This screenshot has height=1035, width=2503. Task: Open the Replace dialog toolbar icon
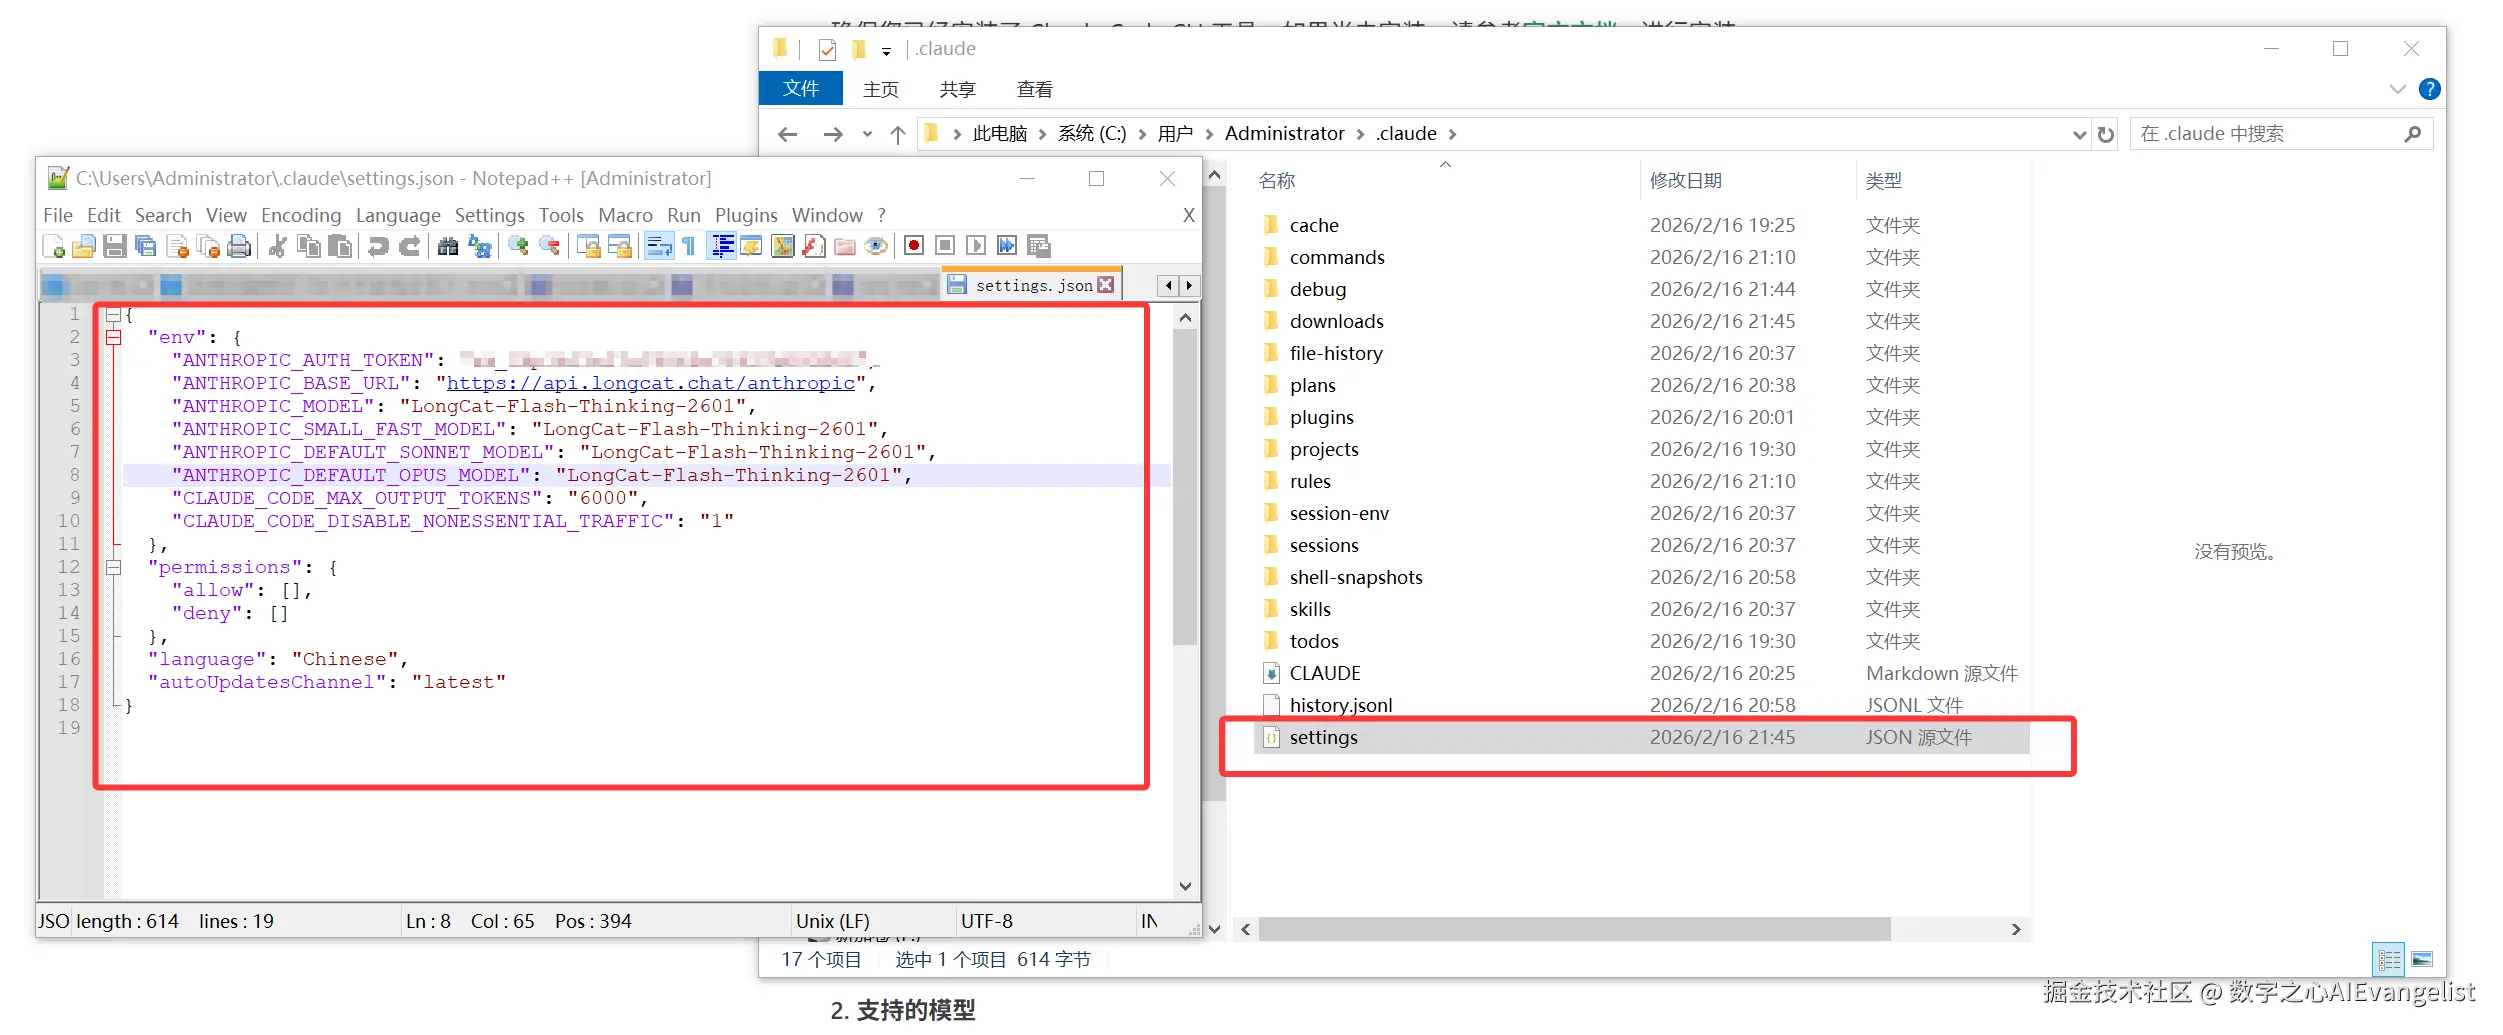point(480,246)
